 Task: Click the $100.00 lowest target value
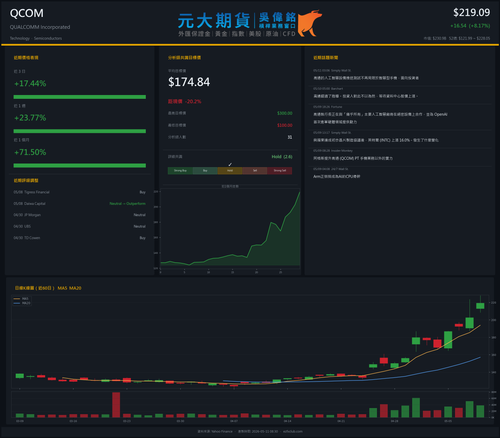click(x=285, y=125)
